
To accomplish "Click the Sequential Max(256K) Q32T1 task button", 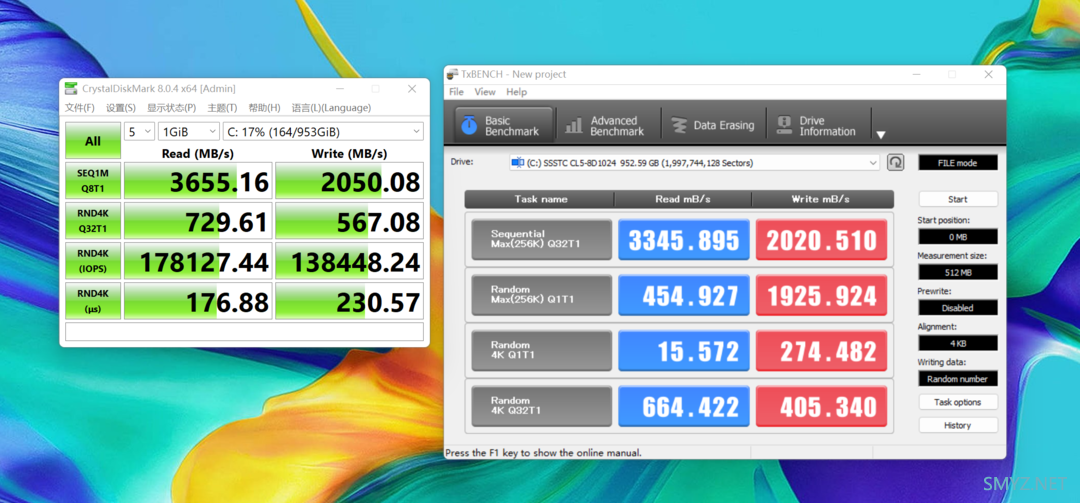I will [541, 240].
